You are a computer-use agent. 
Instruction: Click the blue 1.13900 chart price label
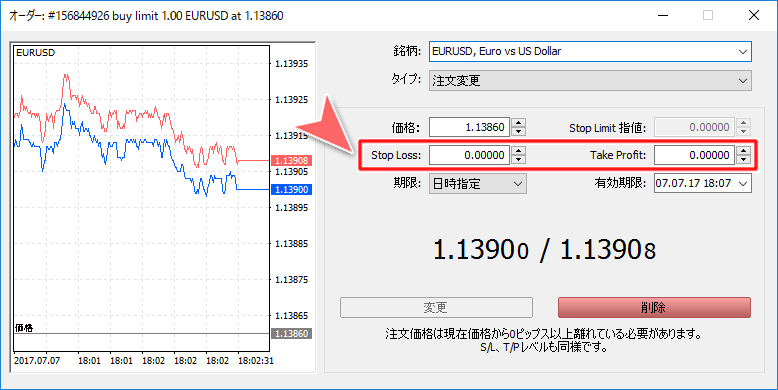[291, 190]
